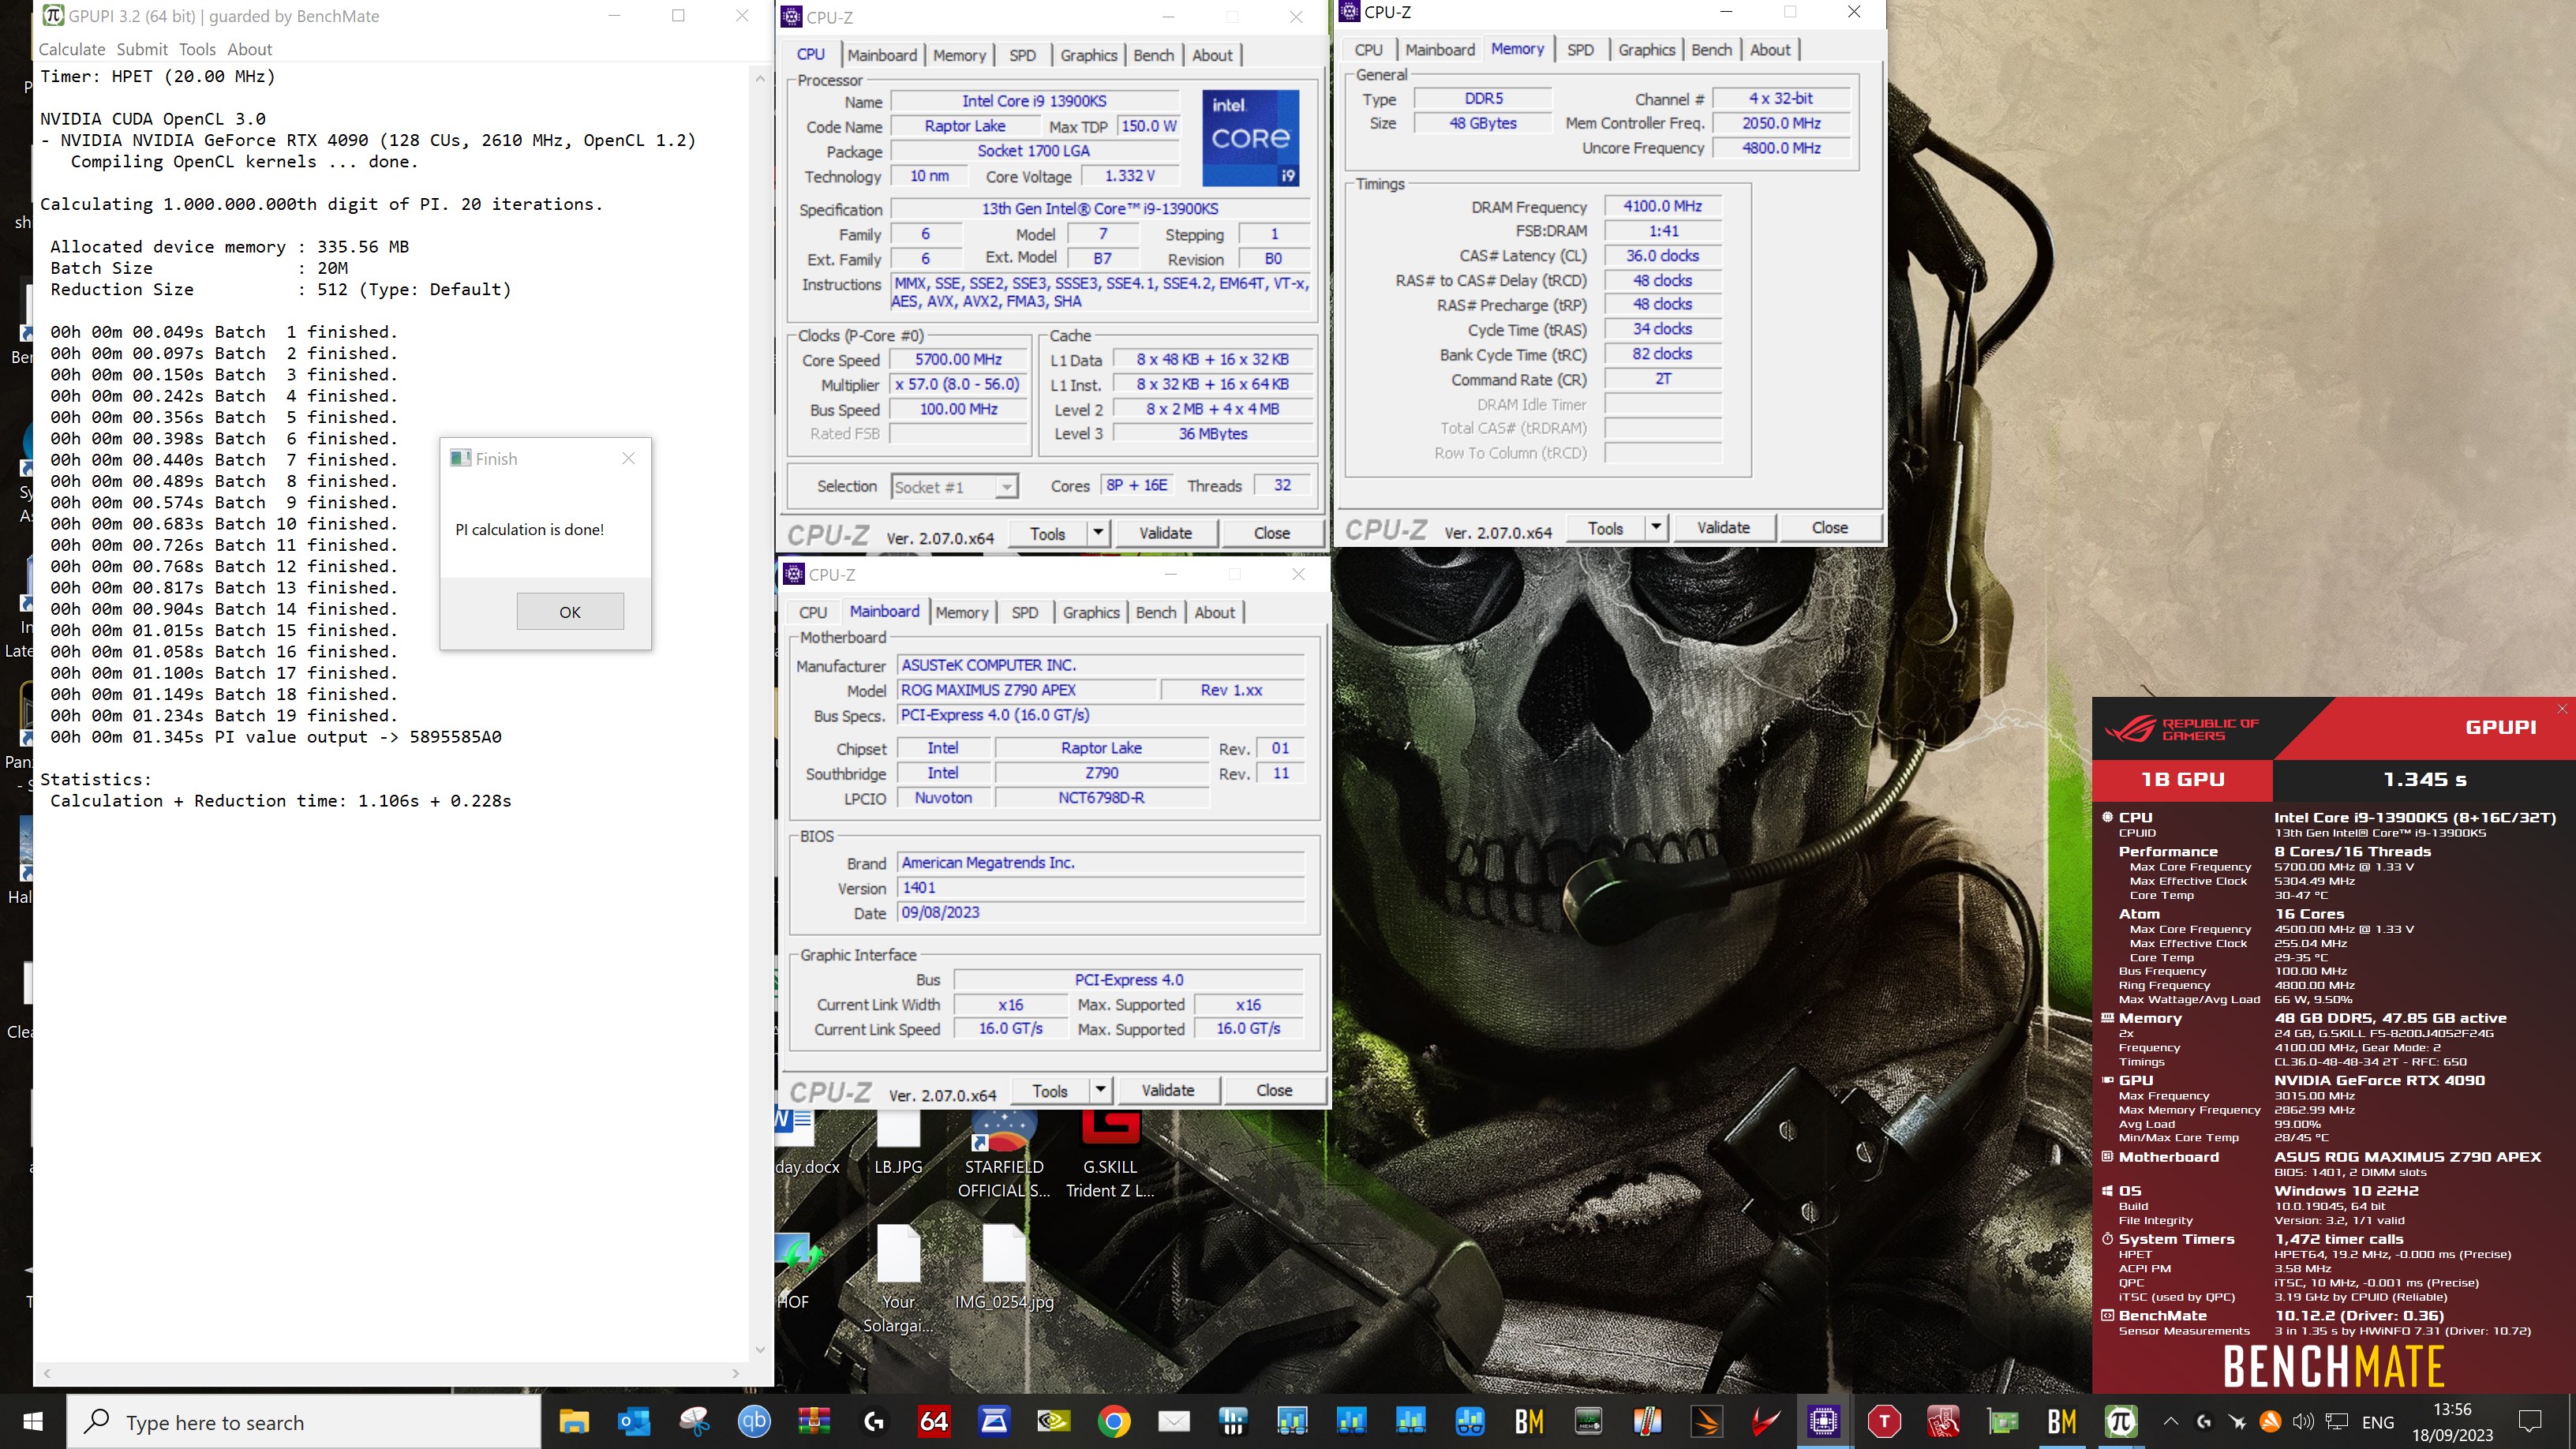
Task: Switch to Graphics tab in CPU-Z Memory window
Action: click(x=1646, y=49)
